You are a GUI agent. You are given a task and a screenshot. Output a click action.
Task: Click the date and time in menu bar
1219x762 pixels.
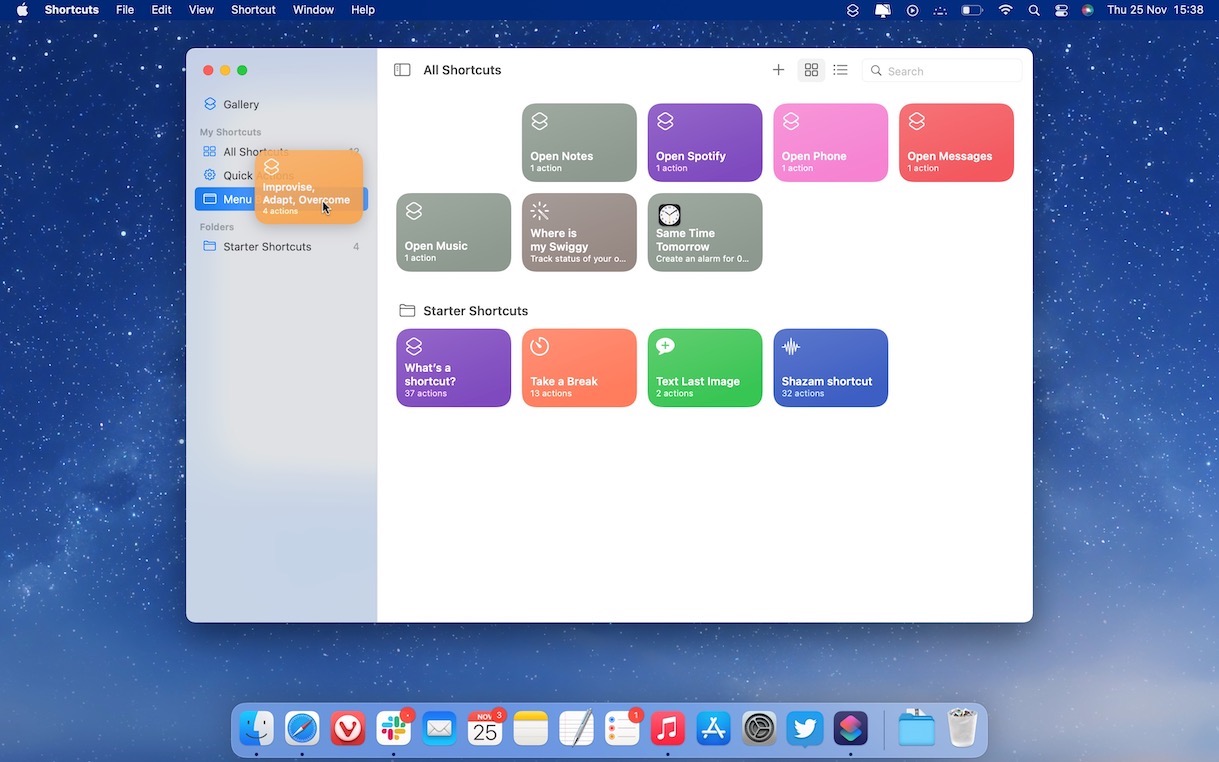pos(1155,10)
